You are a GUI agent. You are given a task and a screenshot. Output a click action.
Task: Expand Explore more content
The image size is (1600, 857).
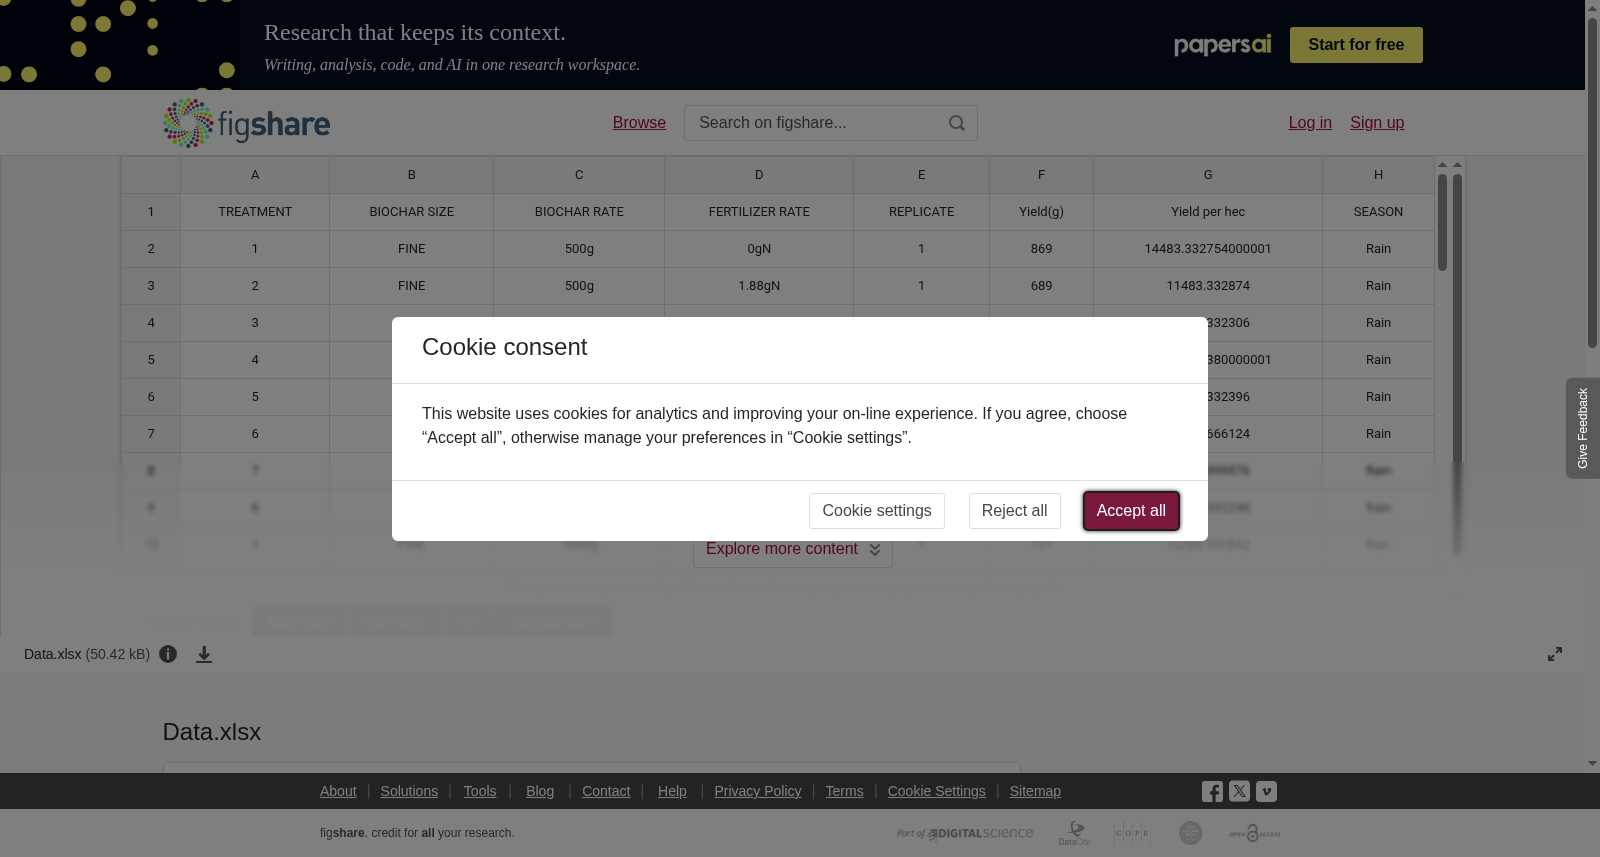pyautogui.click(x=793, y=549)
